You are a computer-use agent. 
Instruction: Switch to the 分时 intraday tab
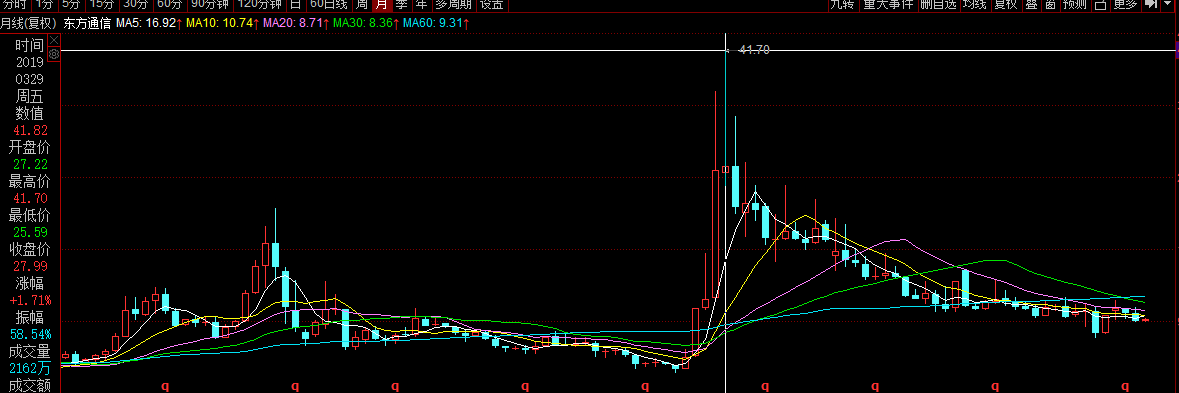pyautogui.click(x=15, y=5)
